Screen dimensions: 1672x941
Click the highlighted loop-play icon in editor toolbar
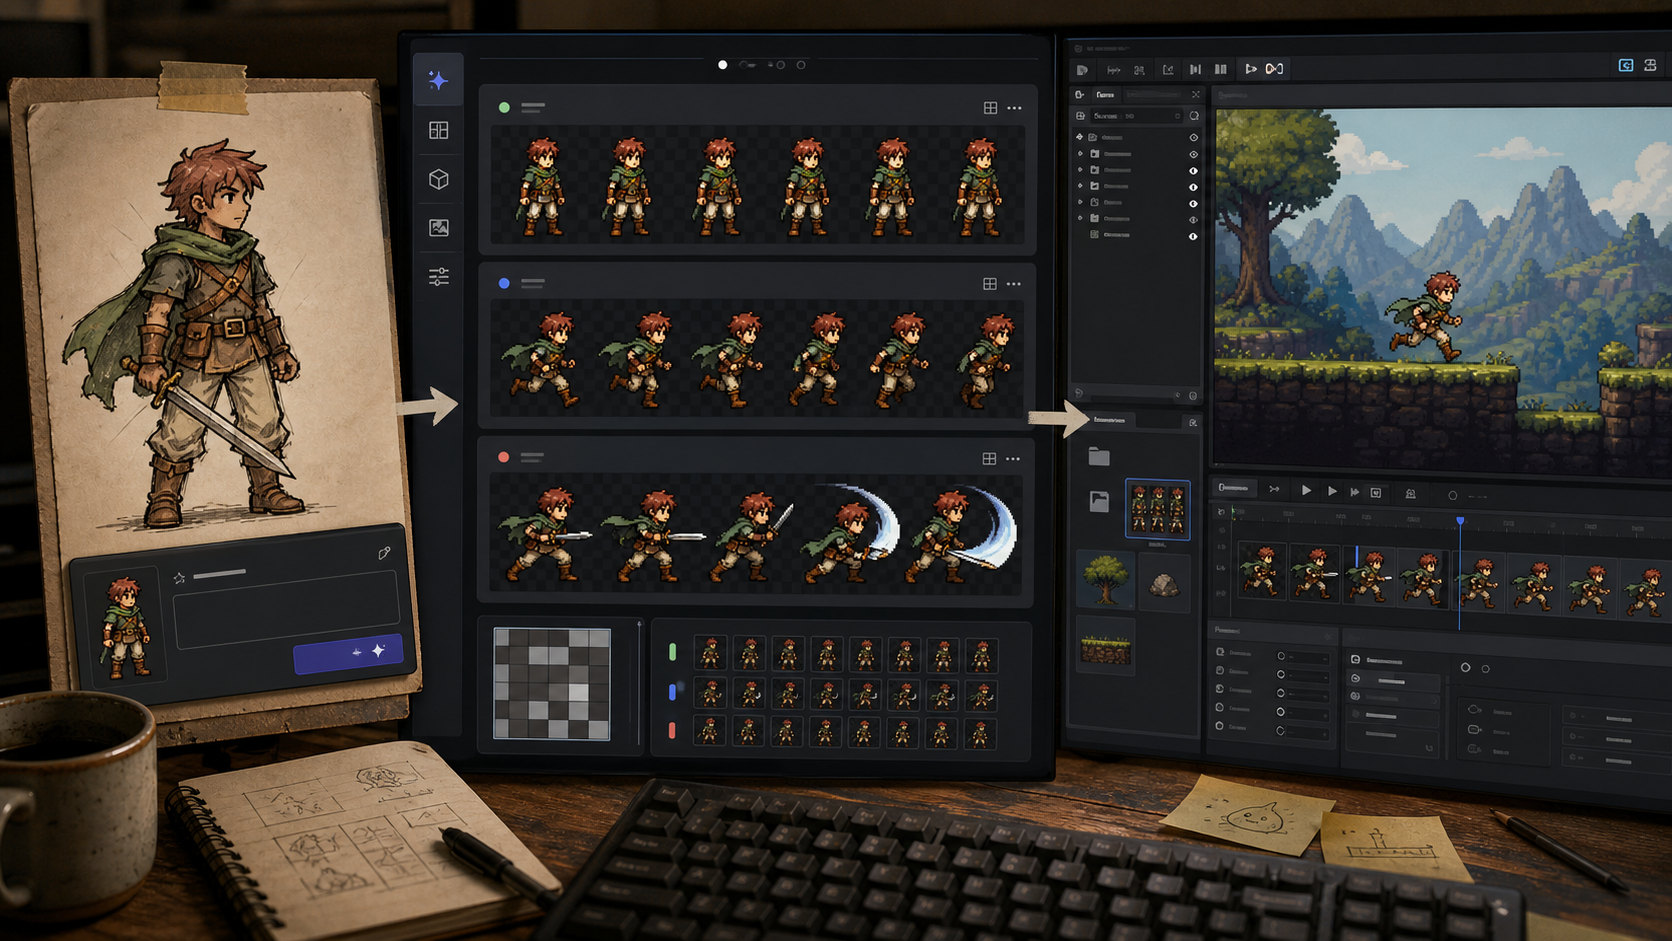(1274, 69)
